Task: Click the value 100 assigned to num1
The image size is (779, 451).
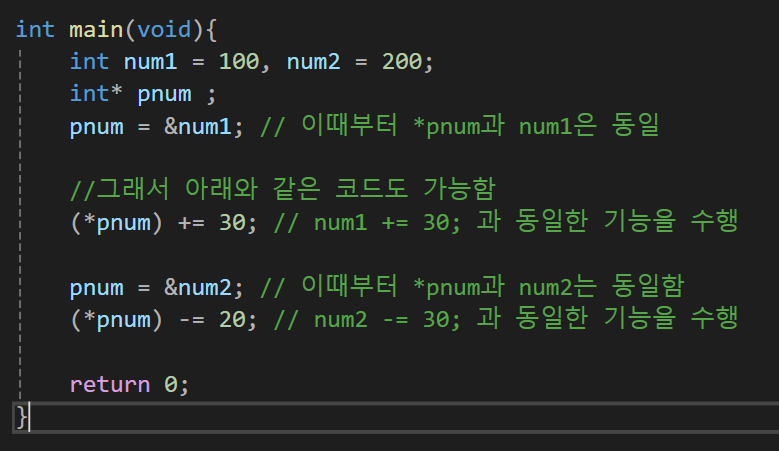Action: [x=239, y=62]
